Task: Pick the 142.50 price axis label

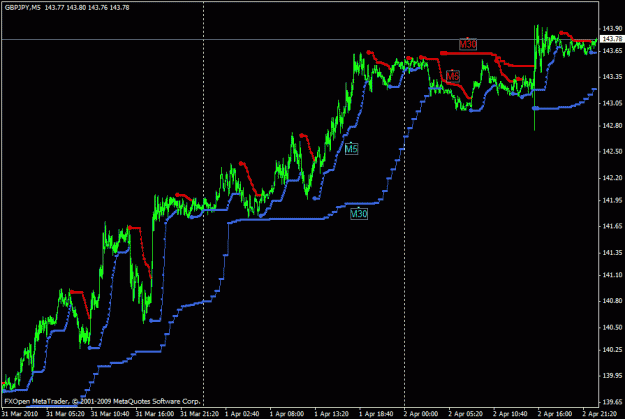Action: coord(612,151)
